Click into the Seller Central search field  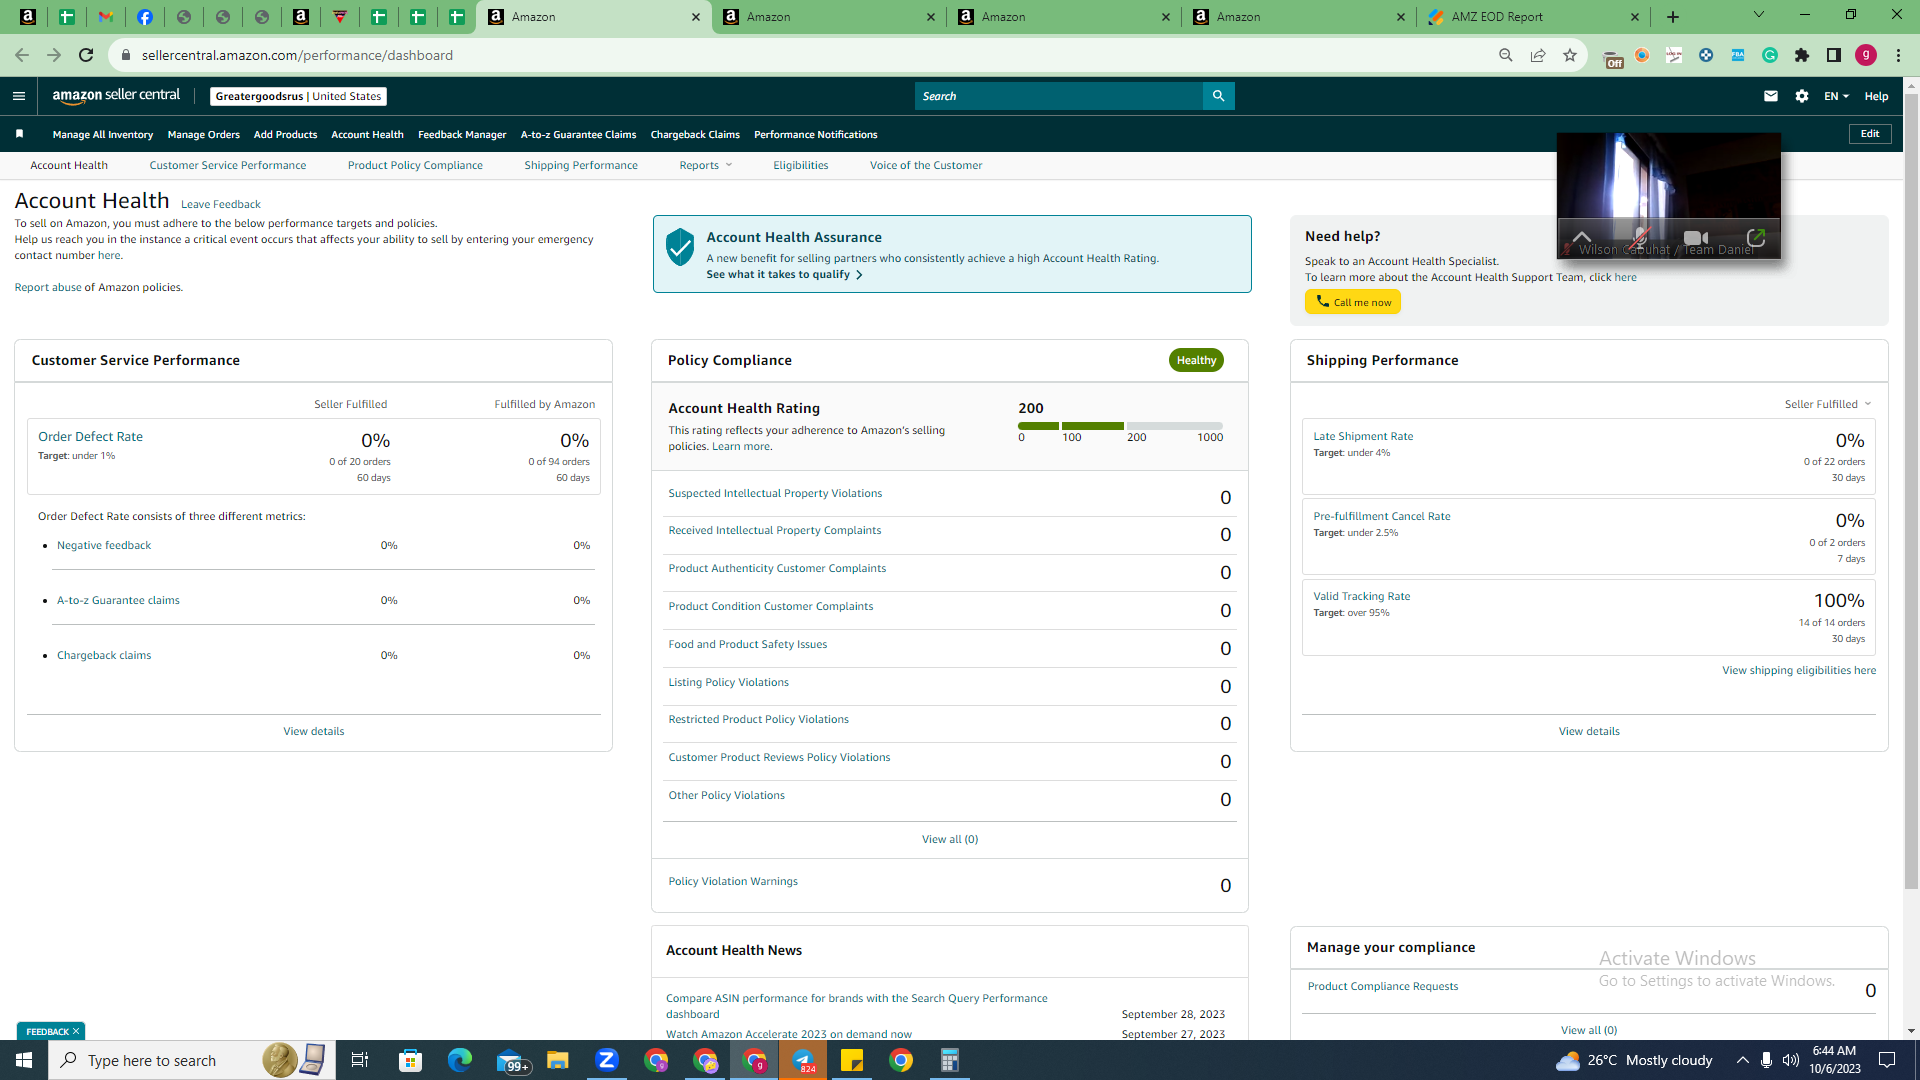(1059, 96)
